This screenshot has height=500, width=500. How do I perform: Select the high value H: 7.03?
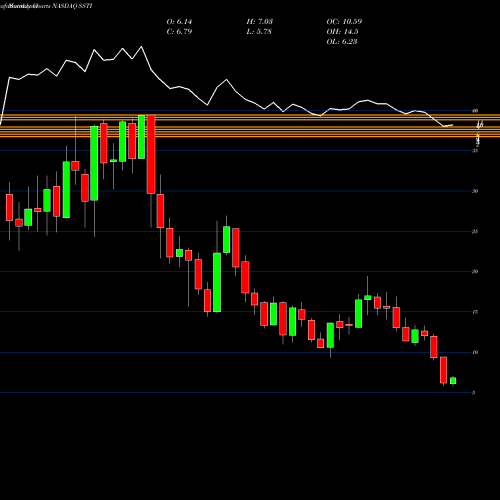(260, 22)
